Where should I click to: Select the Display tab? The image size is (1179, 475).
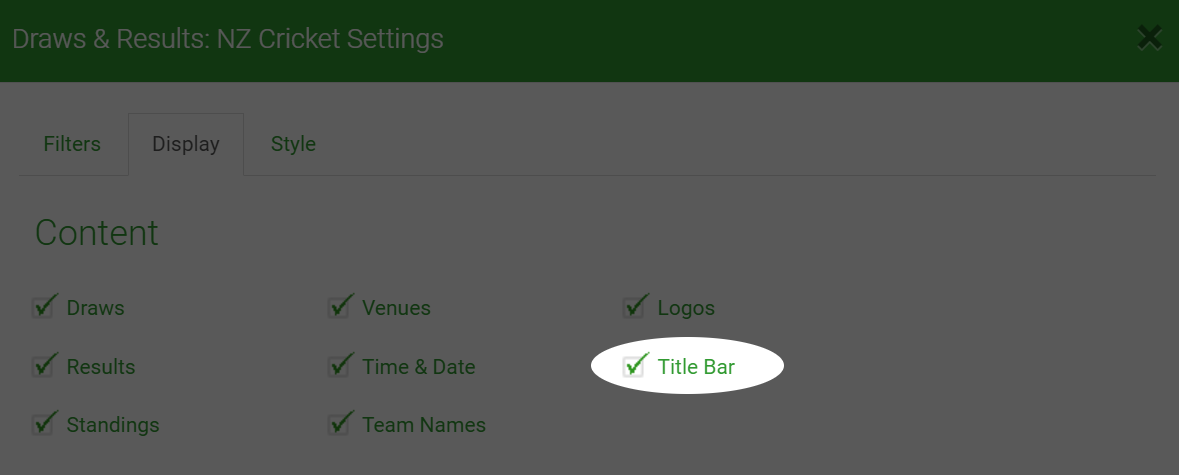click(x=186, y=144)
